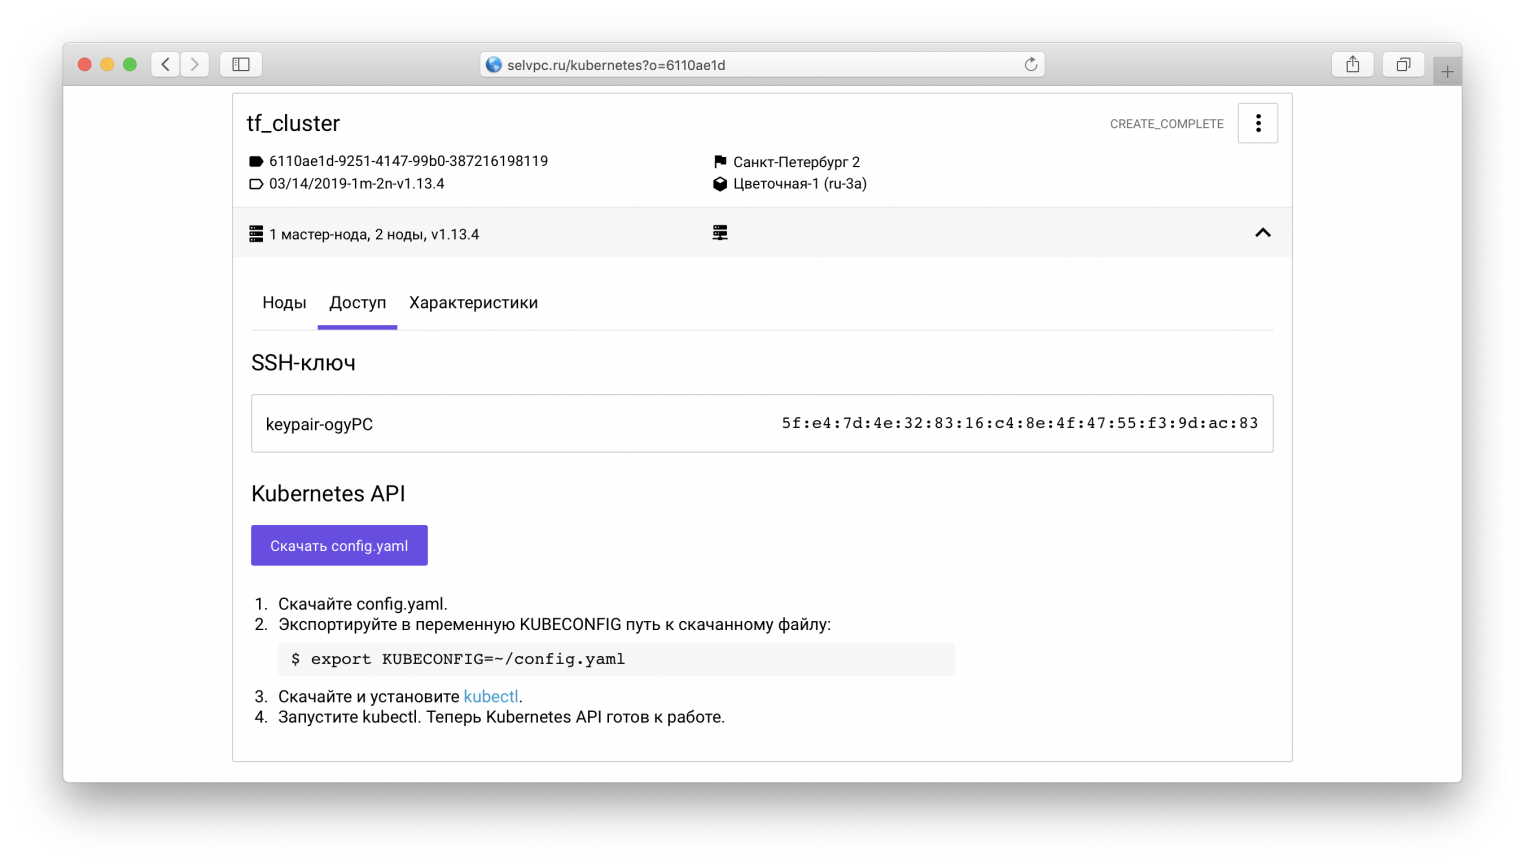Open the cluster three-dot options menu
Viewport: 1525px width, 866px height.
1257,123
